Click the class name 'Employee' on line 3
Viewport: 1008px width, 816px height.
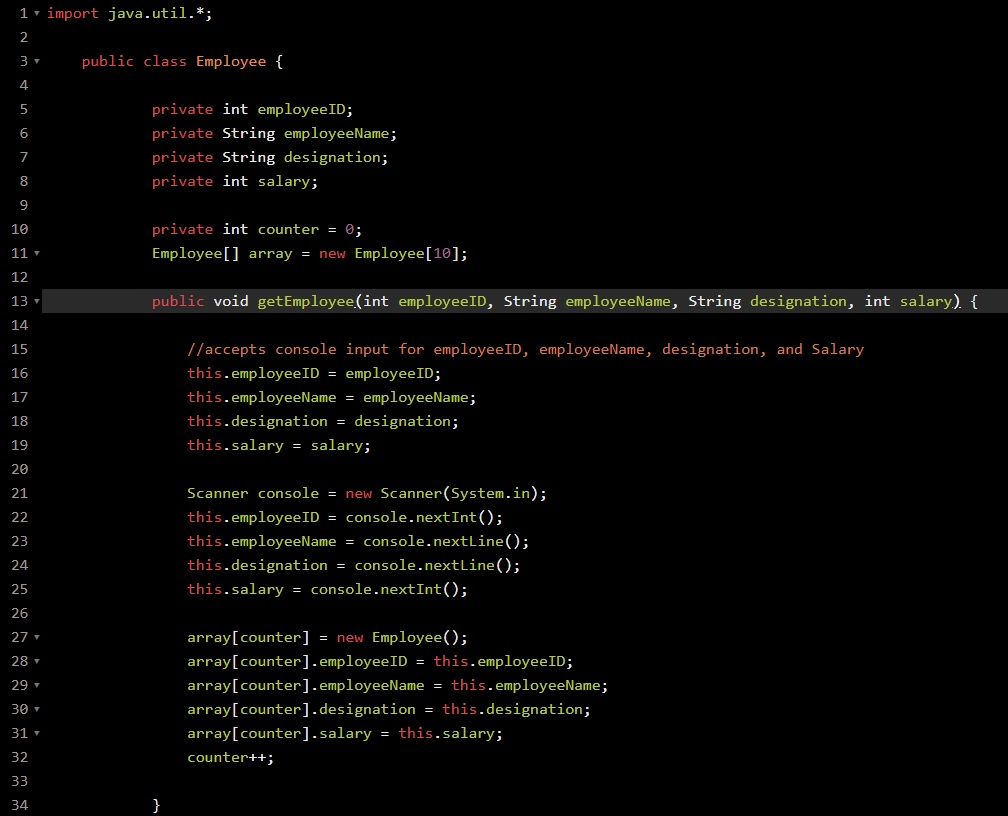click(231, 61)
